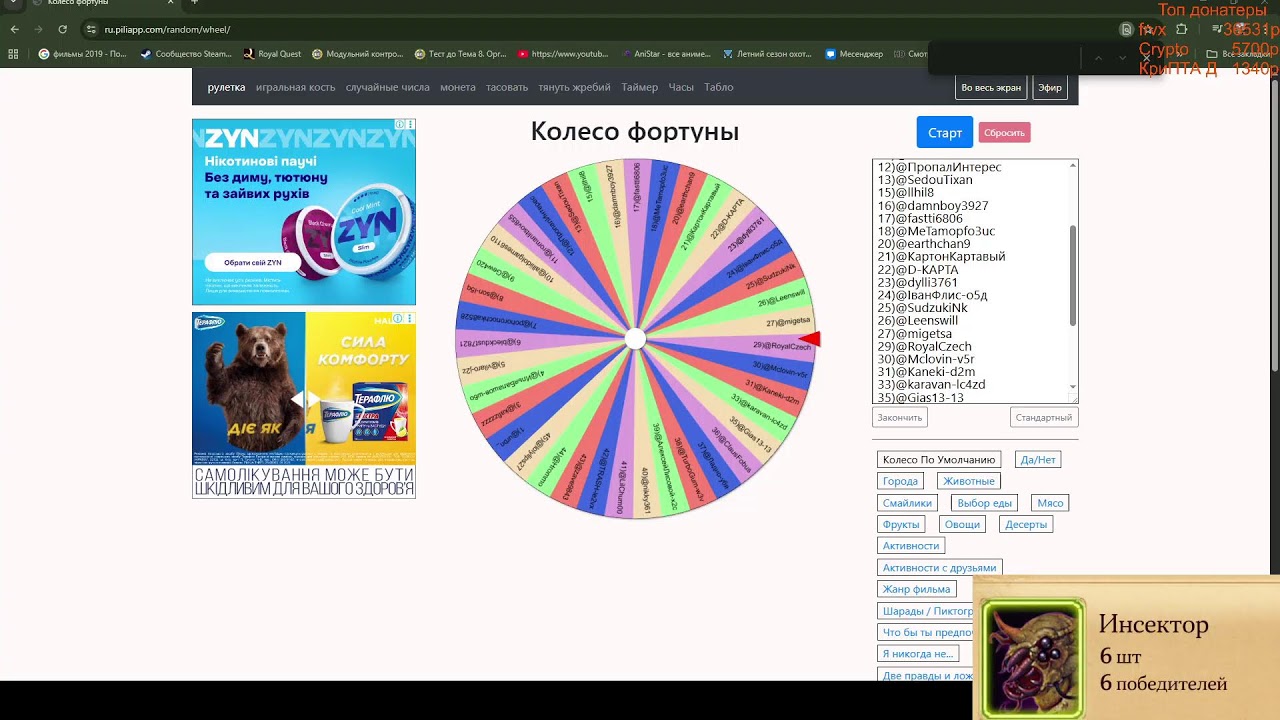Open the 'фильмы 2019' bookmark
1280x720 pixels.
click(83, 54)
